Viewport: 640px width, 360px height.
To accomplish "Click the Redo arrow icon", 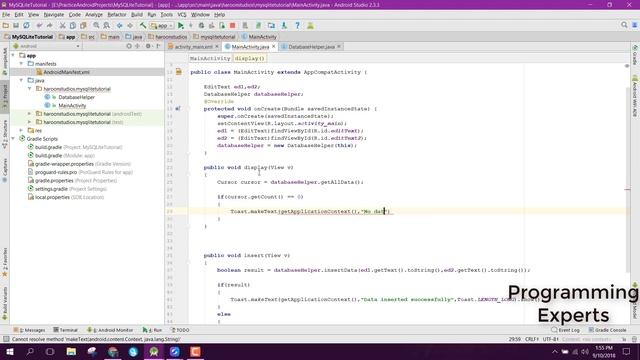I will coord(49,25).
